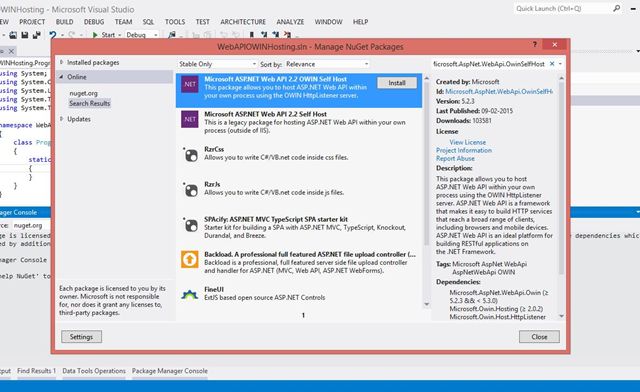Screen dimensions: 640x392
Task: Click the RzrCss package icon
Action: tap(190, 154)
